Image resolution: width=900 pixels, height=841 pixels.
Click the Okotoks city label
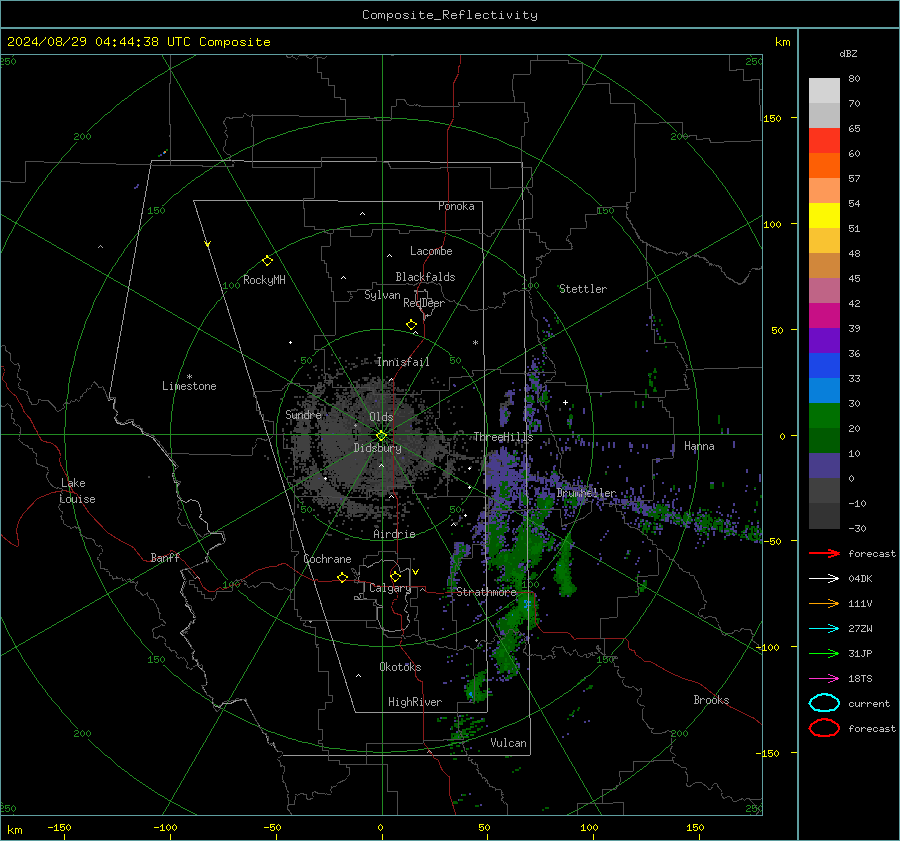(x=400, y=667)
